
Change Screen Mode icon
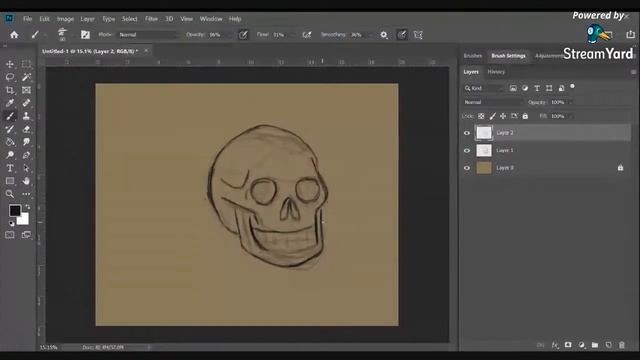(x=26, y=235)
